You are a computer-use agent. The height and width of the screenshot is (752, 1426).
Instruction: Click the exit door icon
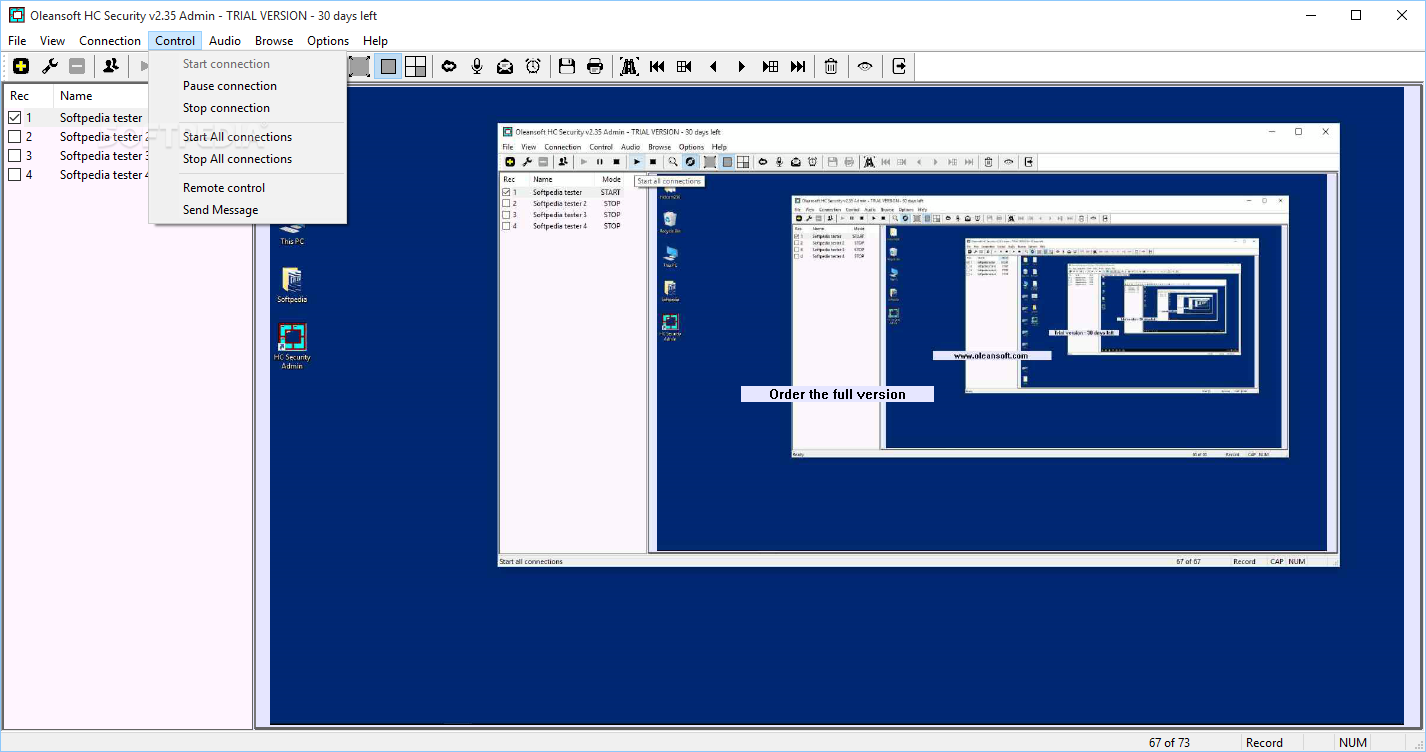point(899,67)
